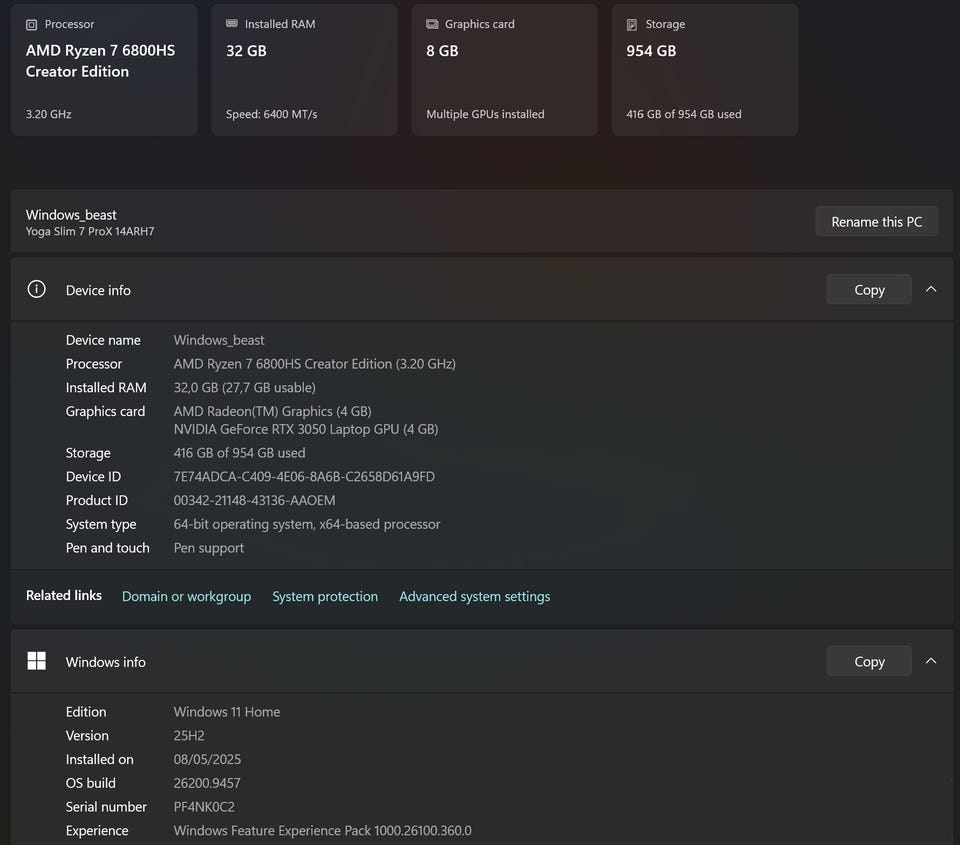Click NVIDIA GeForce RTX 3050 Laptop GPU text
The height and width of the screenshot is (845, 960).
306,429
